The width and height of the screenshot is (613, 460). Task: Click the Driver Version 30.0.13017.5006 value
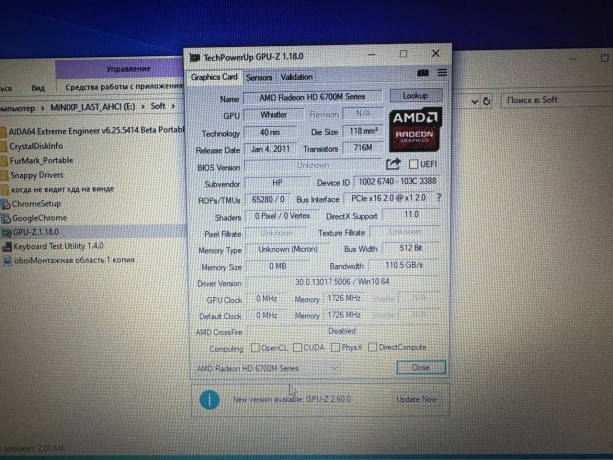click(x=342, y=282)
